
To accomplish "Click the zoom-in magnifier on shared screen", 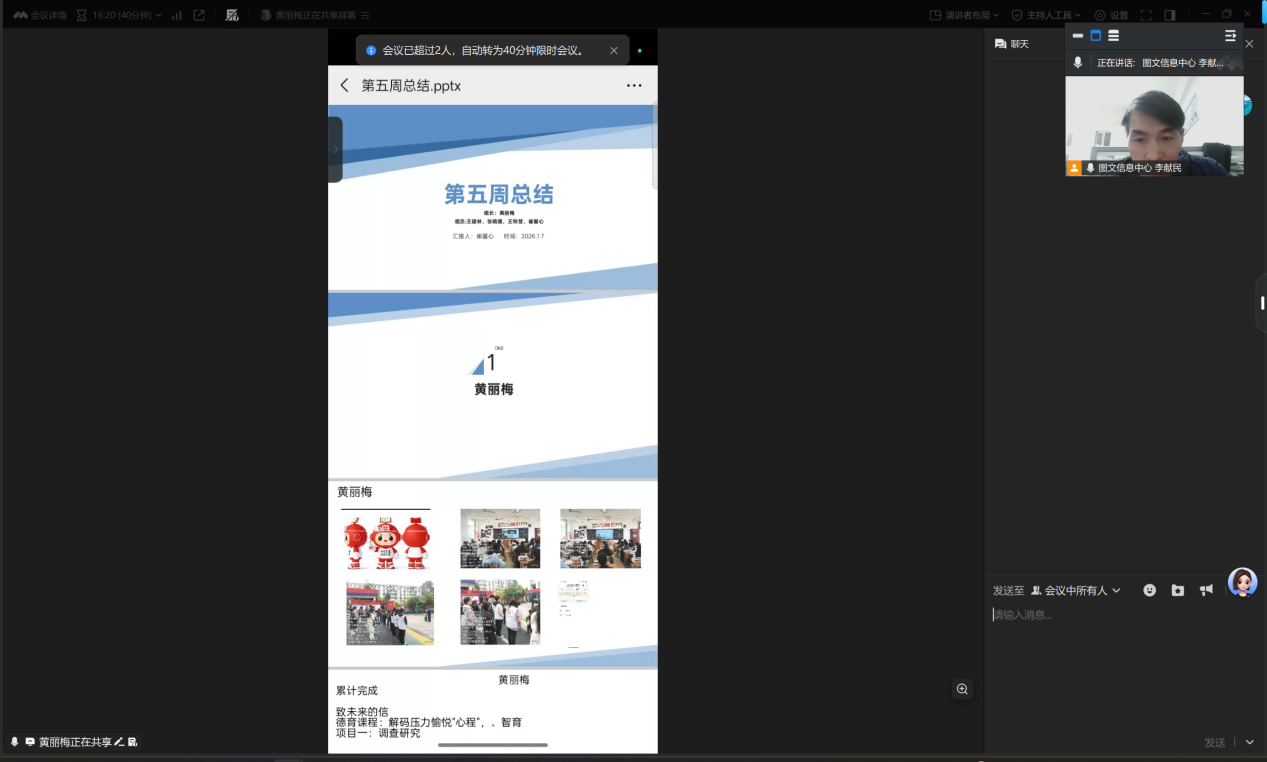I will [962, 689].
